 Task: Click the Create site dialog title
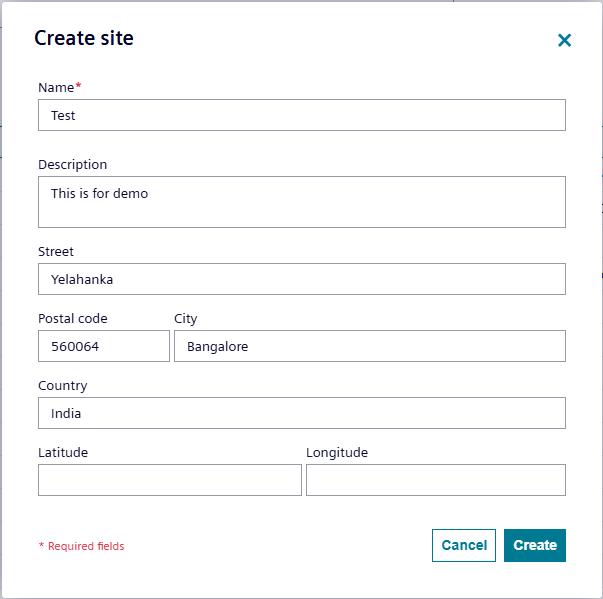[84, 38]
